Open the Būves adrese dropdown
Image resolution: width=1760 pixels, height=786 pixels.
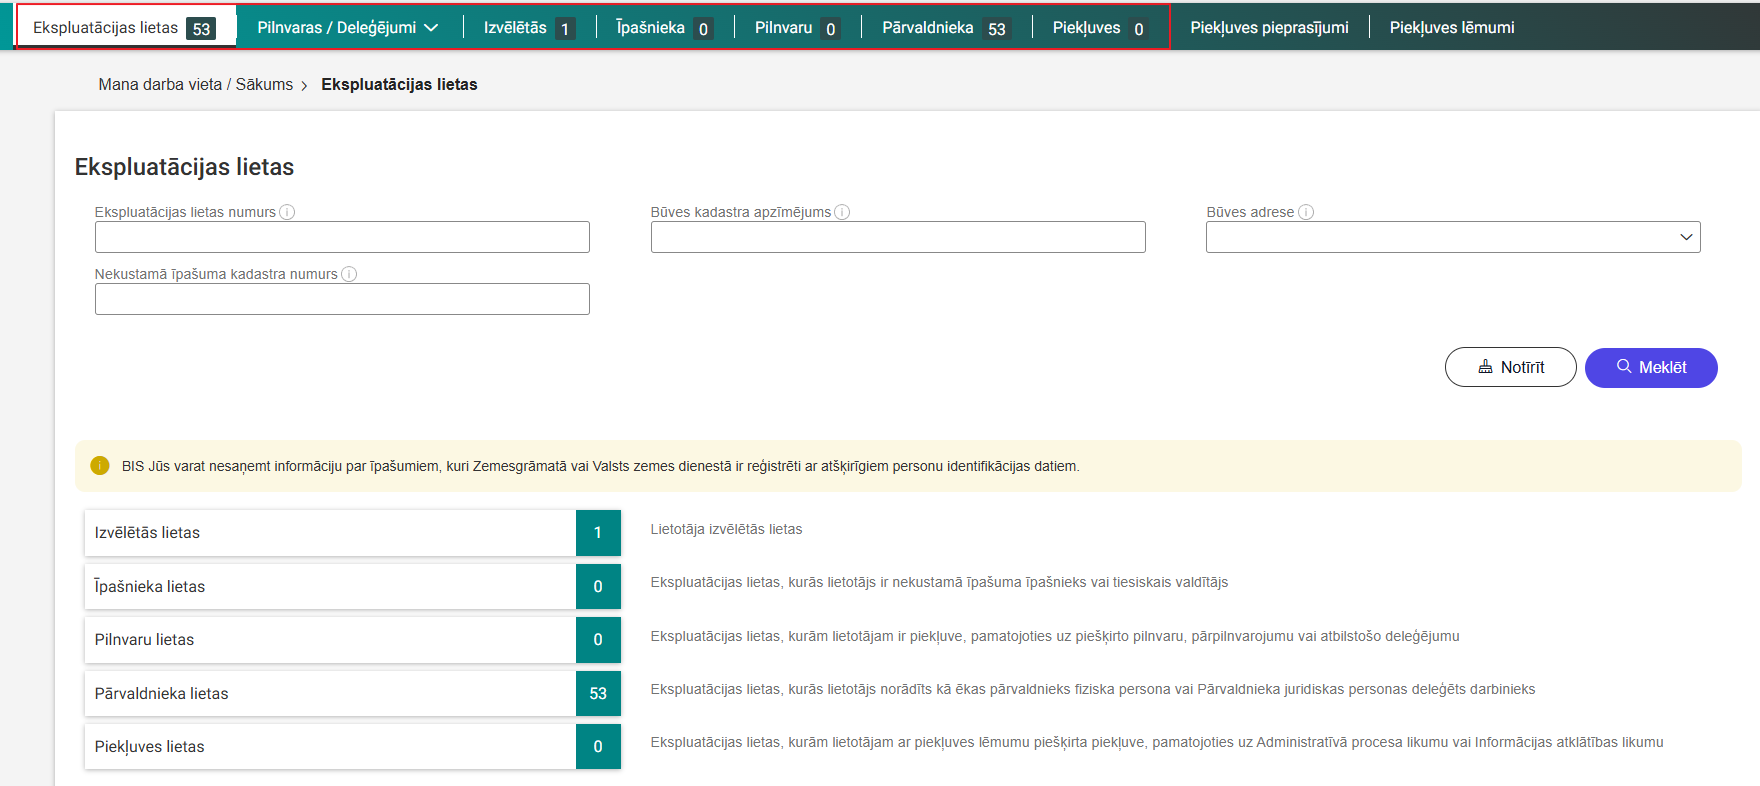(1452, 237)
